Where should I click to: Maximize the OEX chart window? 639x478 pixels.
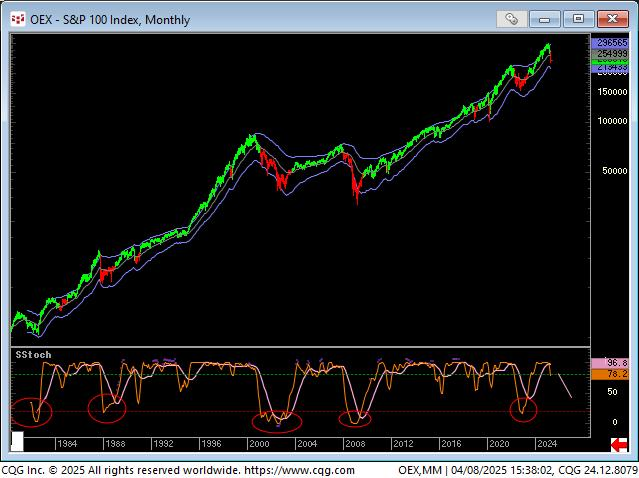point(578,19)
